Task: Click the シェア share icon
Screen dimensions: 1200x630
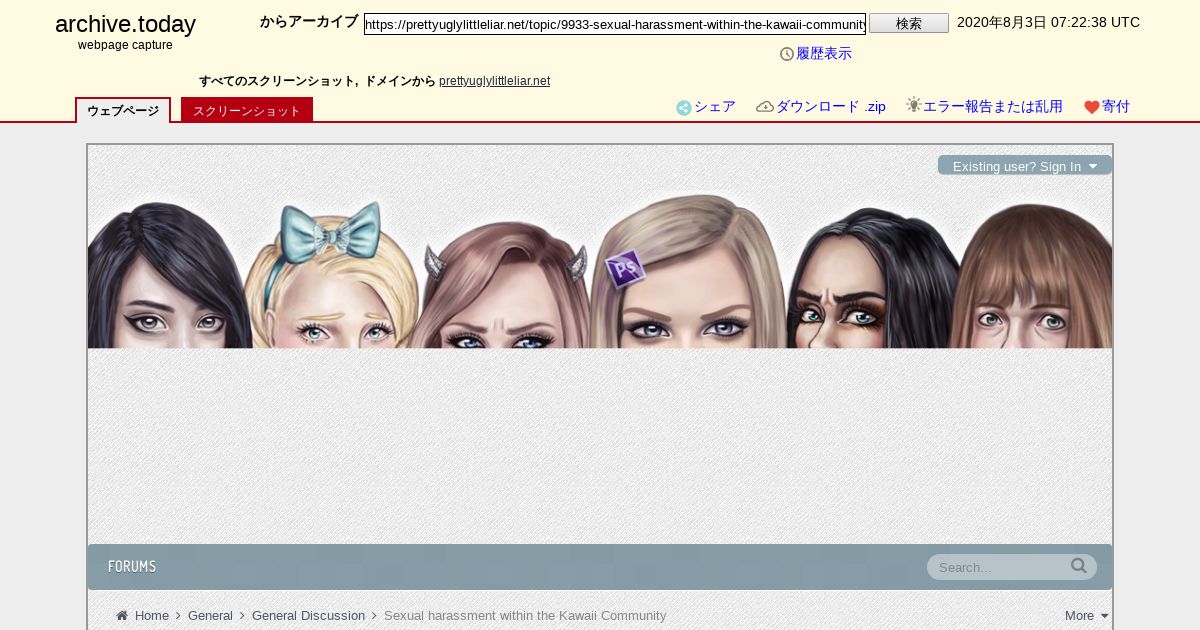Action: click(x=684, y=108)
